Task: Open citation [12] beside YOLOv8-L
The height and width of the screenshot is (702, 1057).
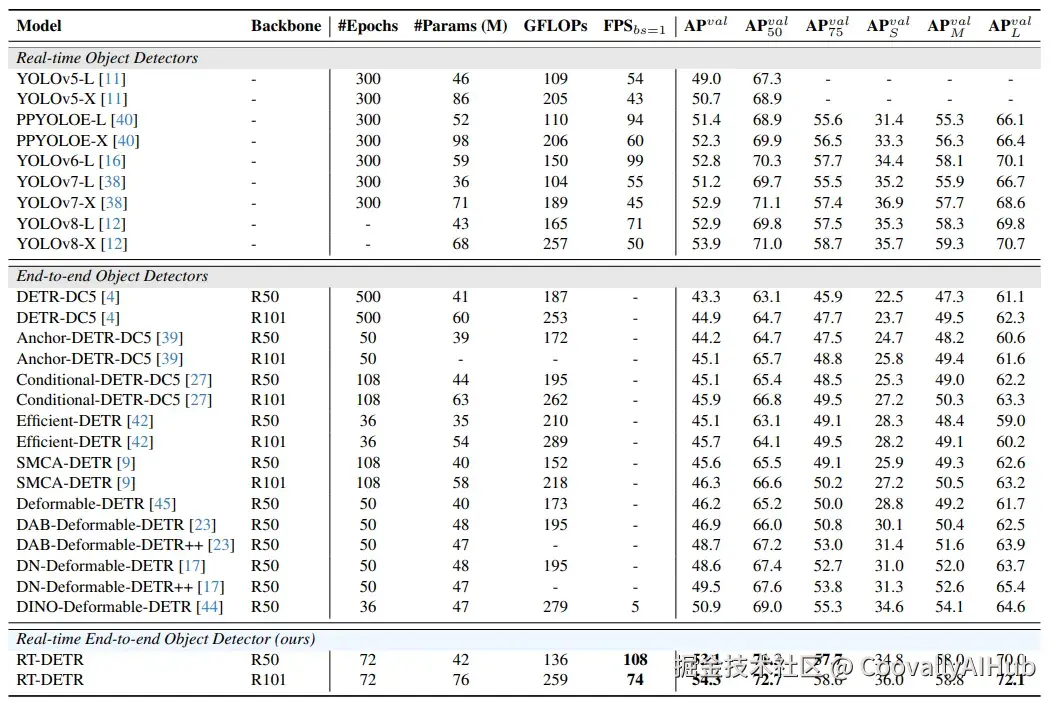Action: pyautogui.click(x=112, y=224)
